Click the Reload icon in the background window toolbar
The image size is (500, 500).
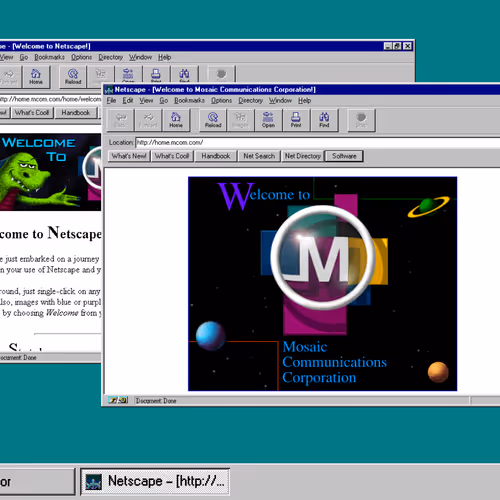pyautogui.click(x=73, y=77)
